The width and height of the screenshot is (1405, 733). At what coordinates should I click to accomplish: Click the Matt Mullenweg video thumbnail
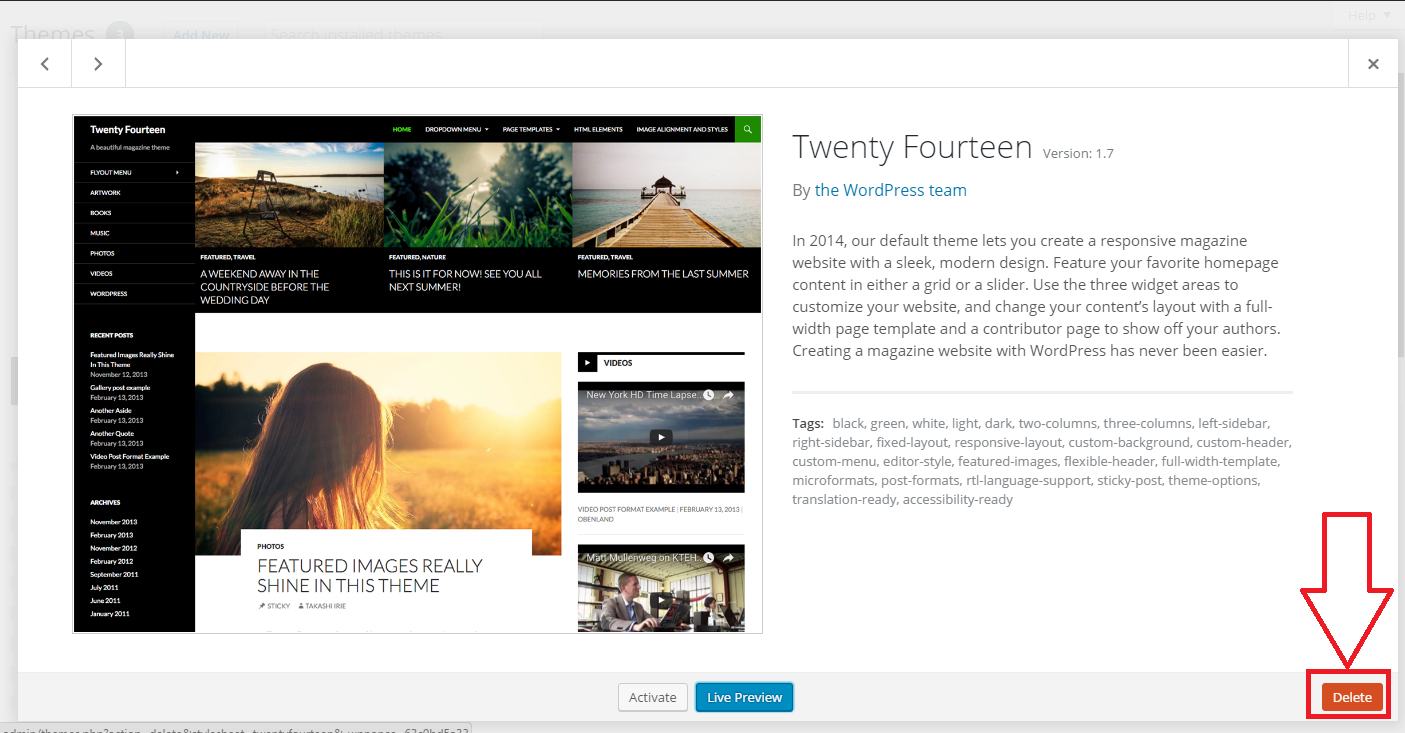click(x=661, y=589)
